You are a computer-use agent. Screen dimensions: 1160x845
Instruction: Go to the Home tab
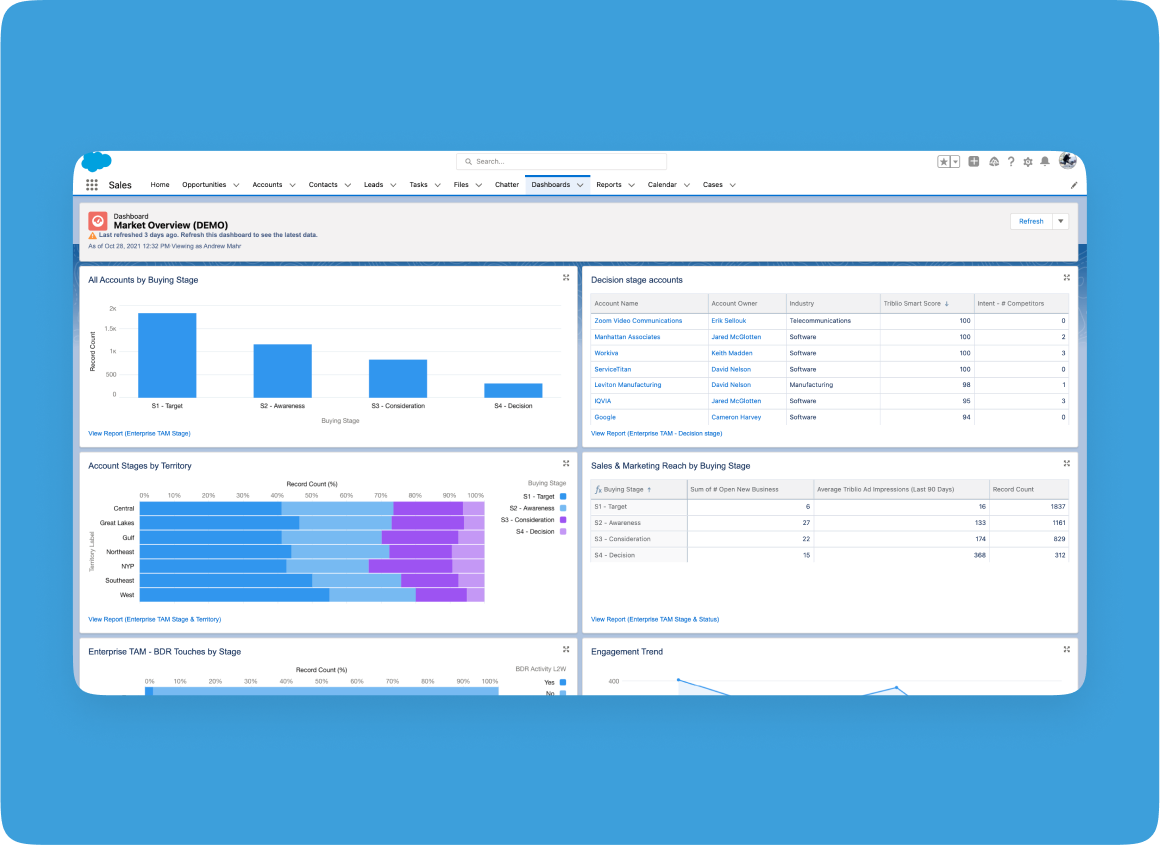(x=160, y=185)
